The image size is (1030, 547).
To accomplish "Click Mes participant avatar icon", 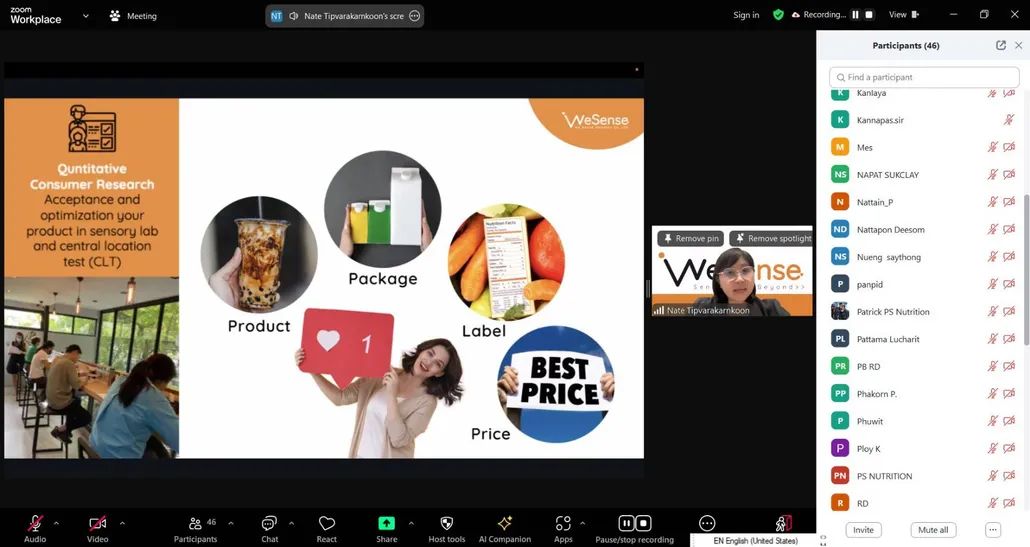I will click(x=840, y=147).
